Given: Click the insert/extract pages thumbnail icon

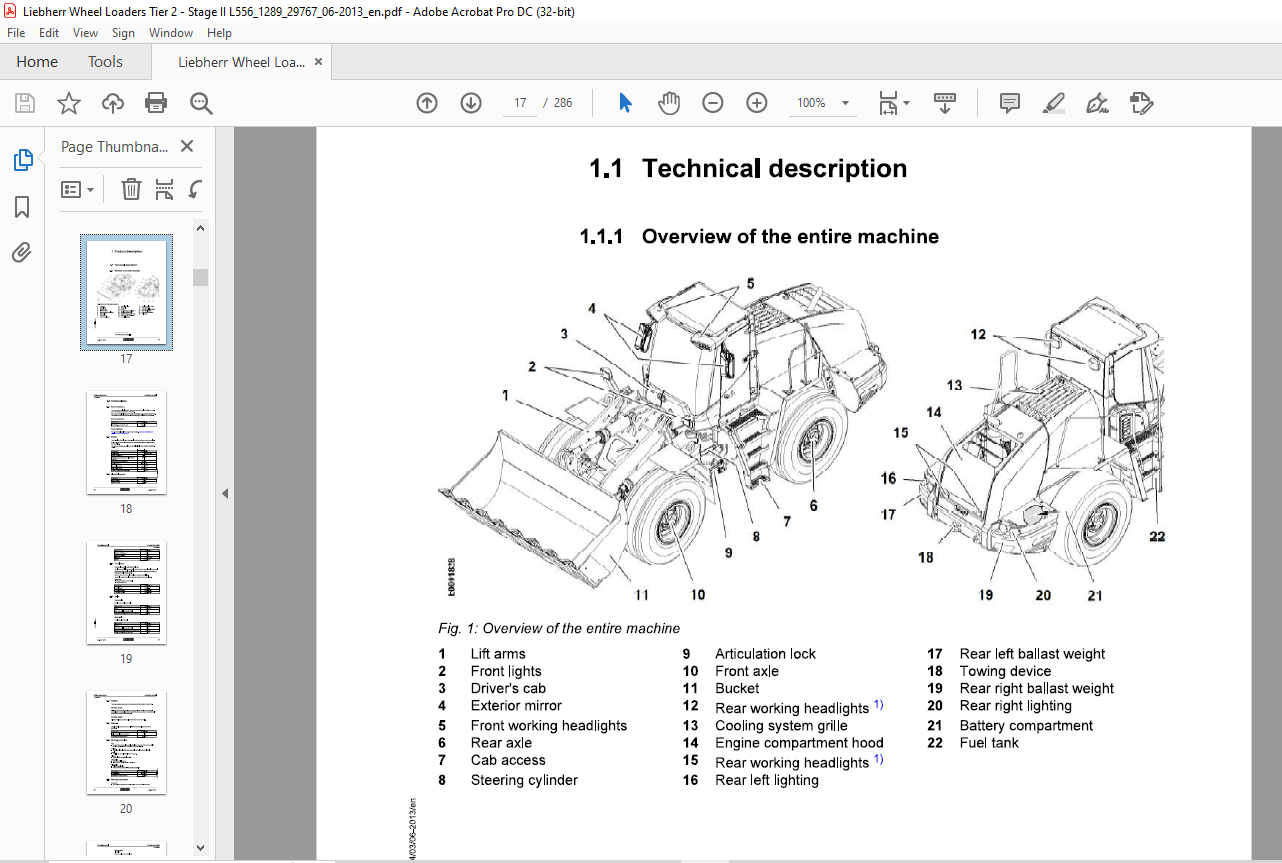Looking at the screenshot, I should click(164, 189).
